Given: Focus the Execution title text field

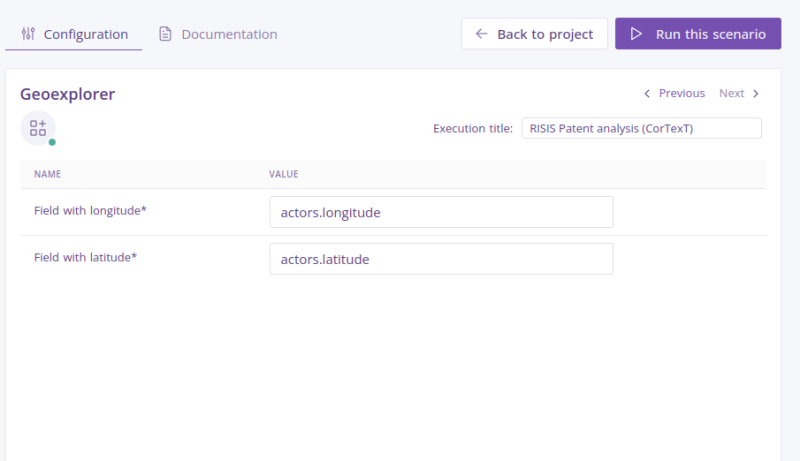Looking at the screenshot, I should pos(641,128).
